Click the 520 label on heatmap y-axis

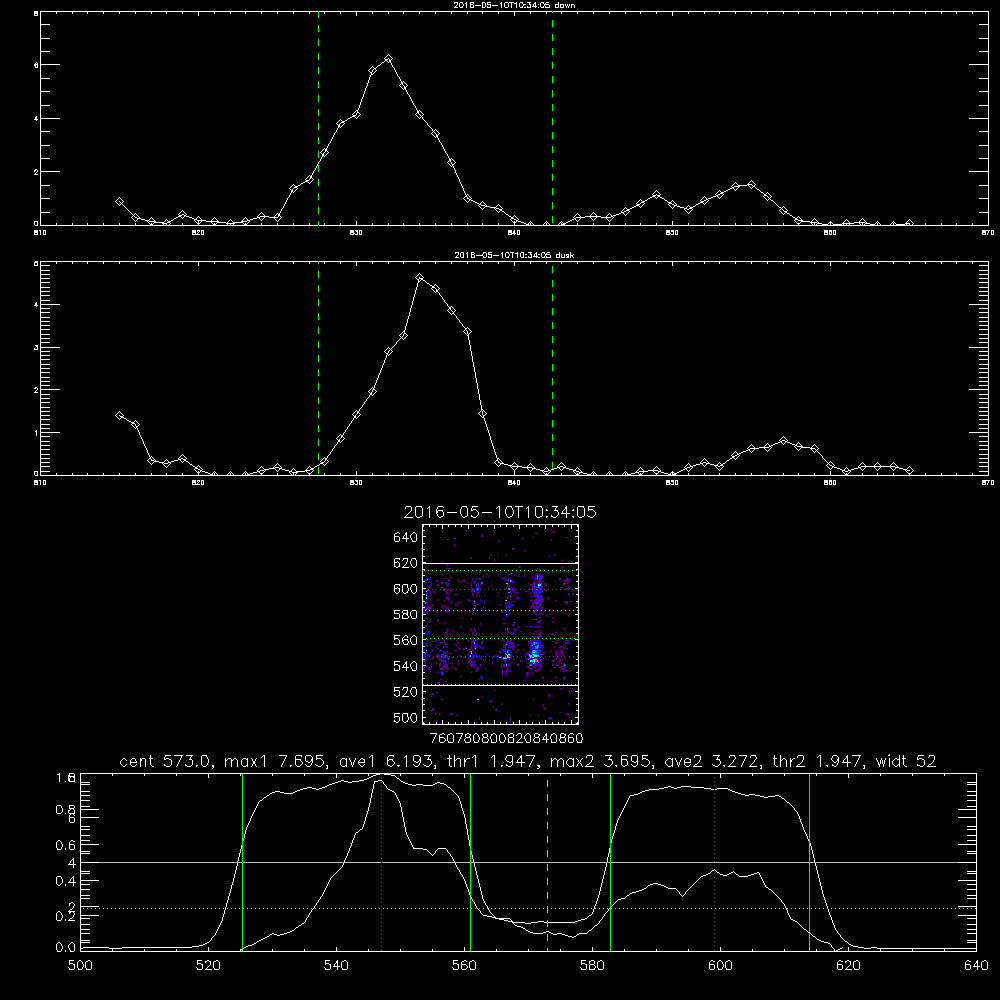[x=406, y=692]
